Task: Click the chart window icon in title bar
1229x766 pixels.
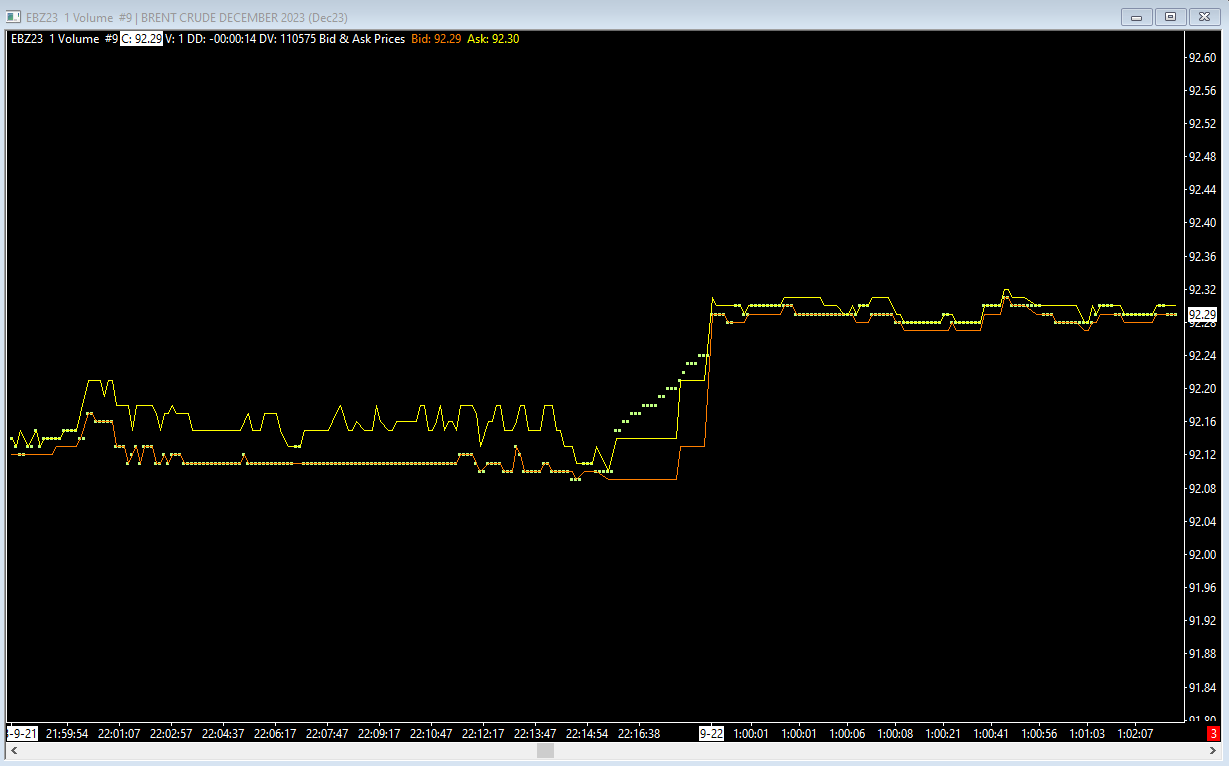Action: (15, 16)
